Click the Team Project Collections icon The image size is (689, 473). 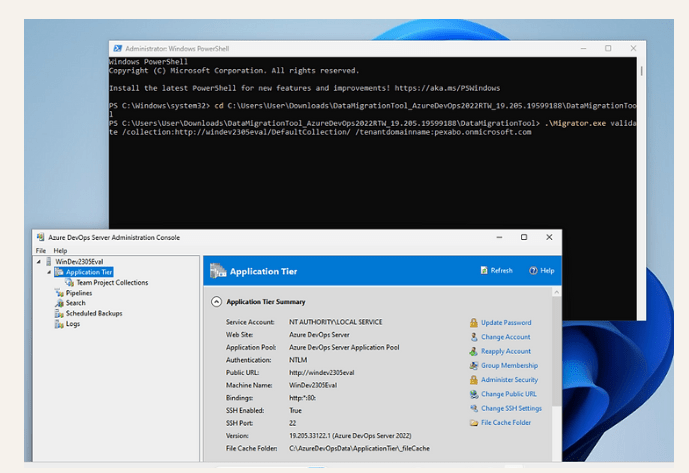tap(70, 283)
